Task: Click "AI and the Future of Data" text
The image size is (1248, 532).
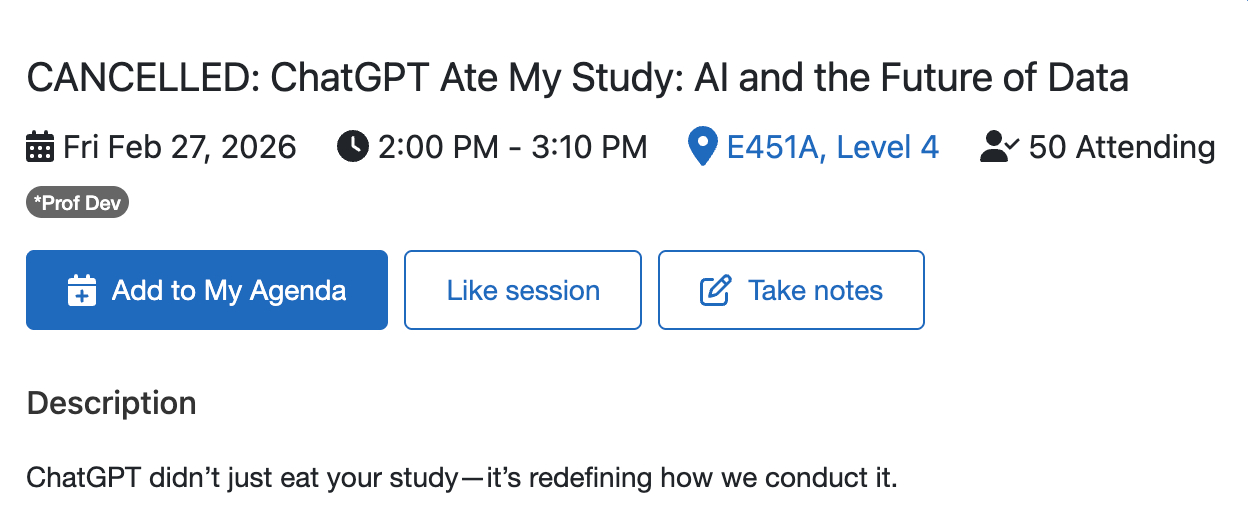Action: (x=905, y=78)
